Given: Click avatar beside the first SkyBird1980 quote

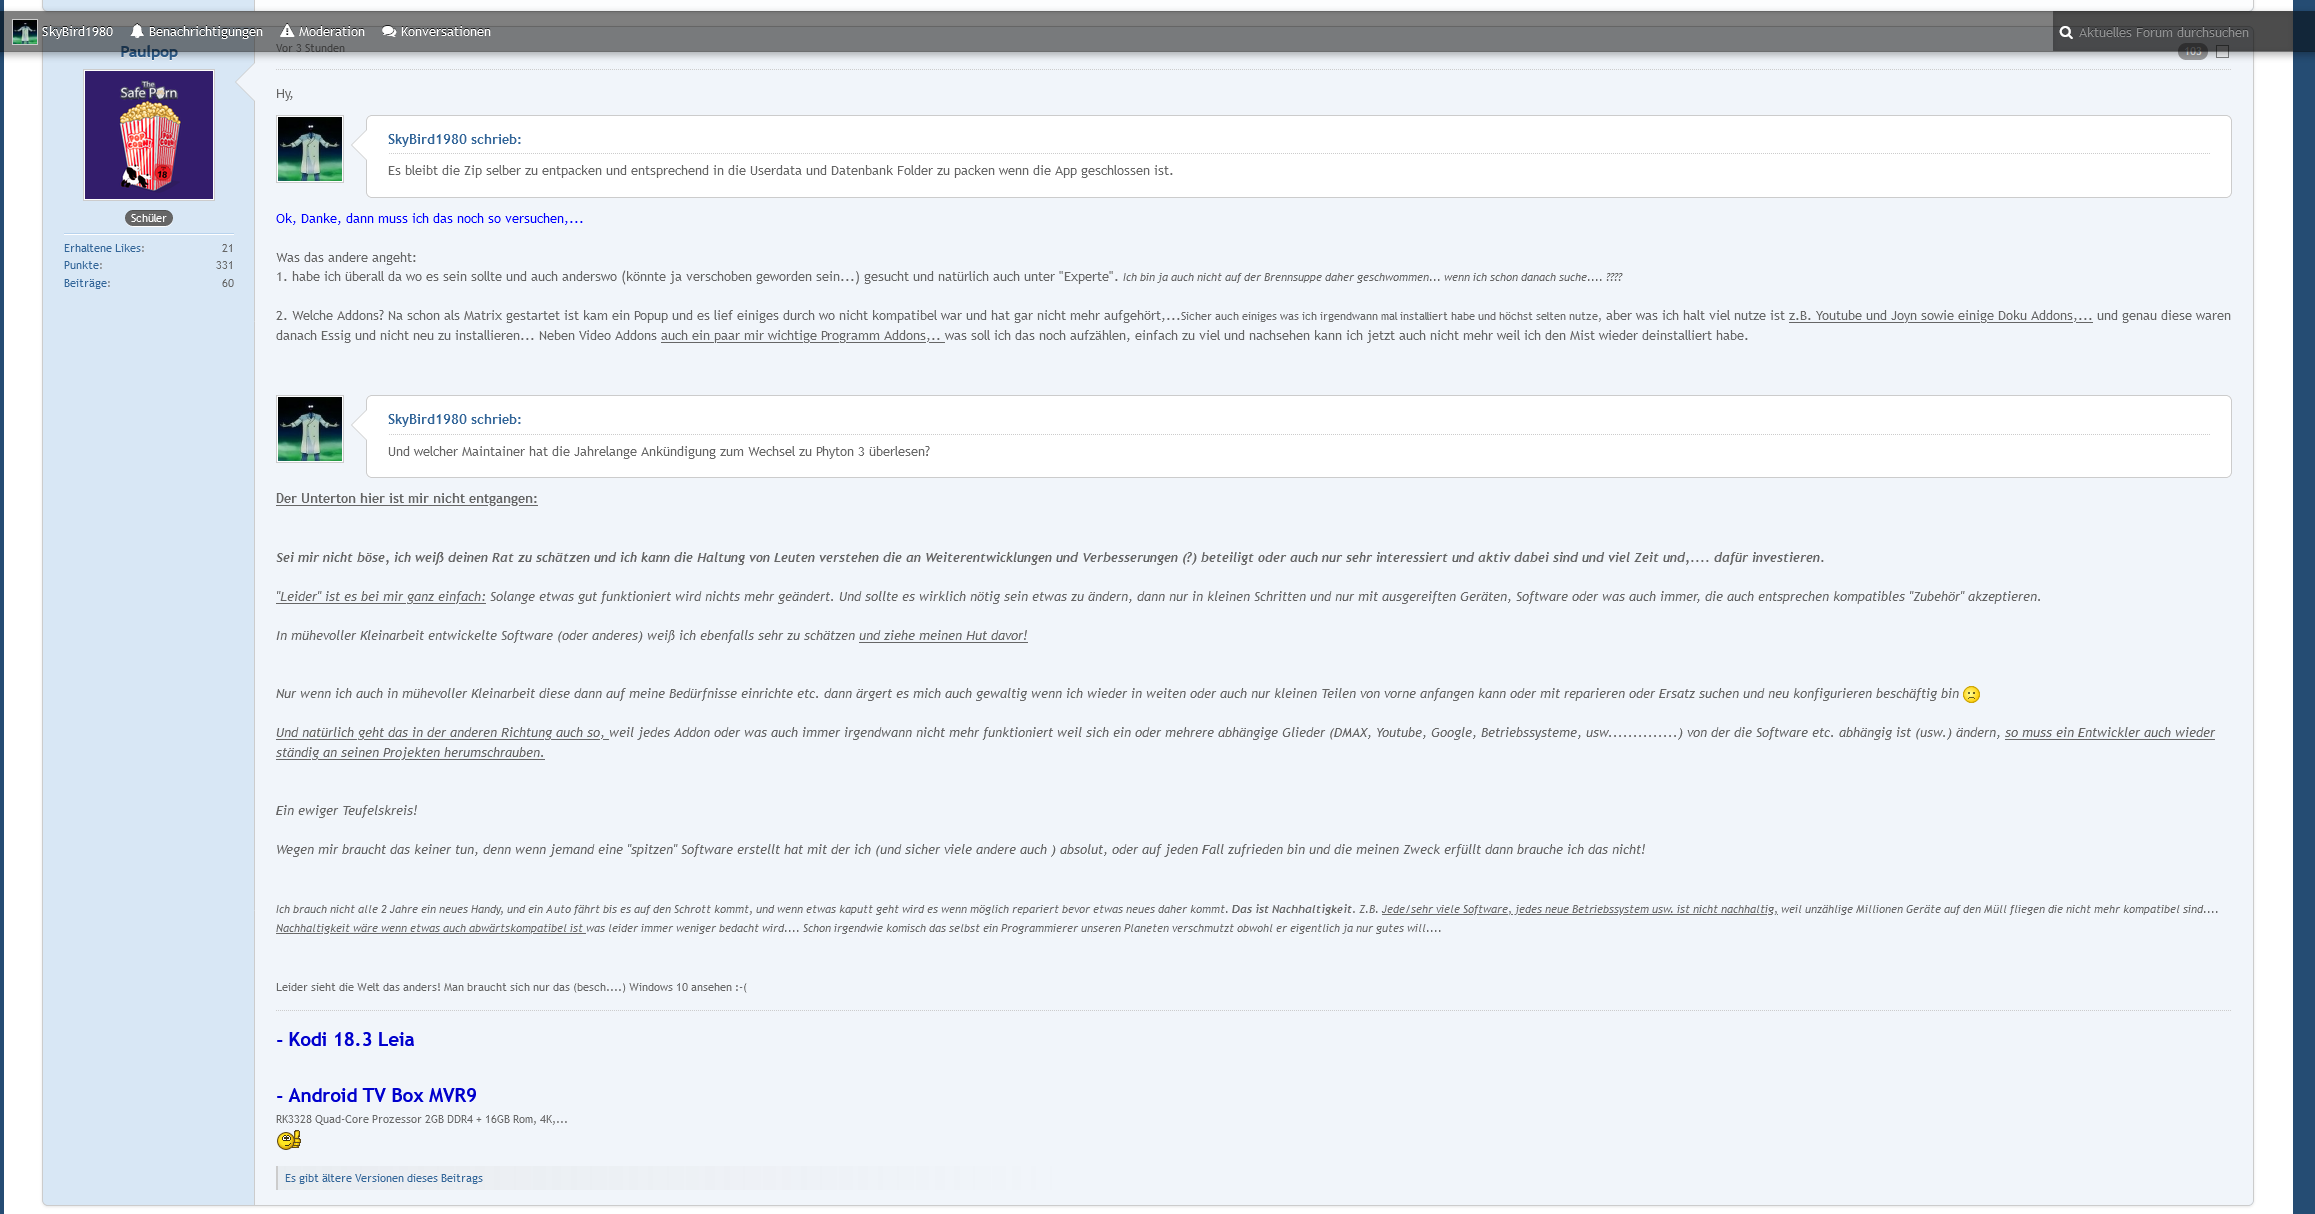Looking at the screenshot, I should point(310,149).
